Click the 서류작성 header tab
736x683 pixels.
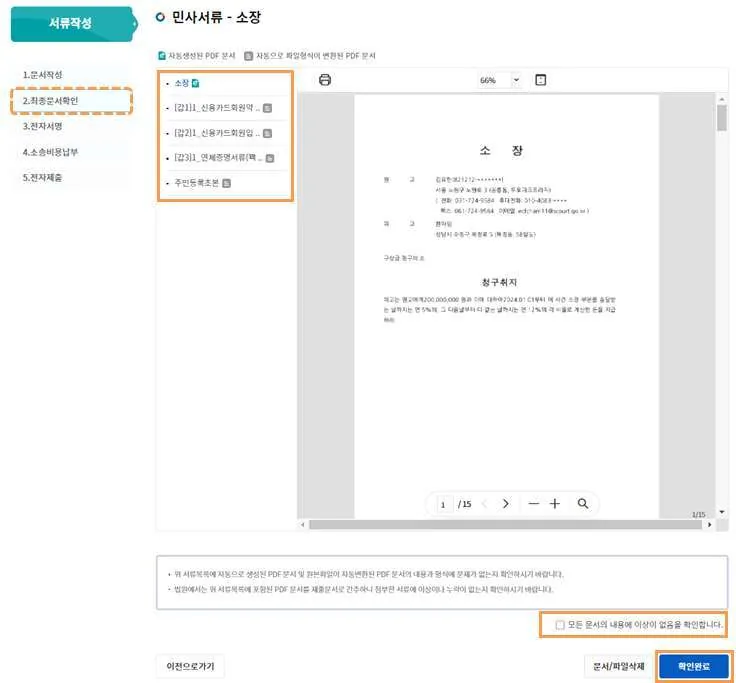[x=73, y=23]
